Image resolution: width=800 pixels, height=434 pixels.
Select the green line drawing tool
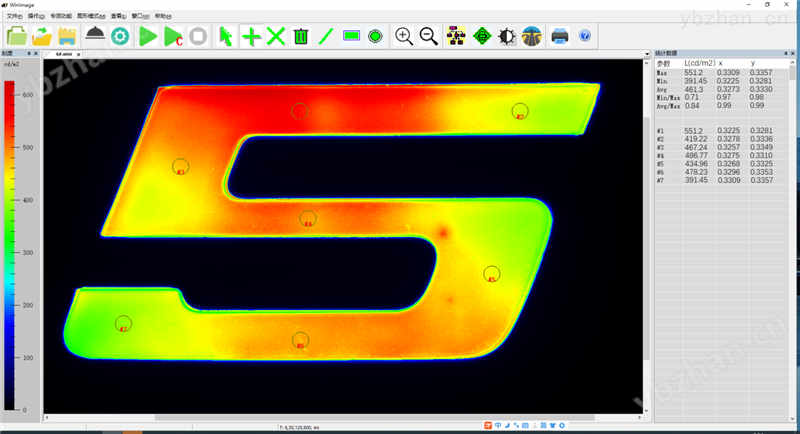coord(326,36)
